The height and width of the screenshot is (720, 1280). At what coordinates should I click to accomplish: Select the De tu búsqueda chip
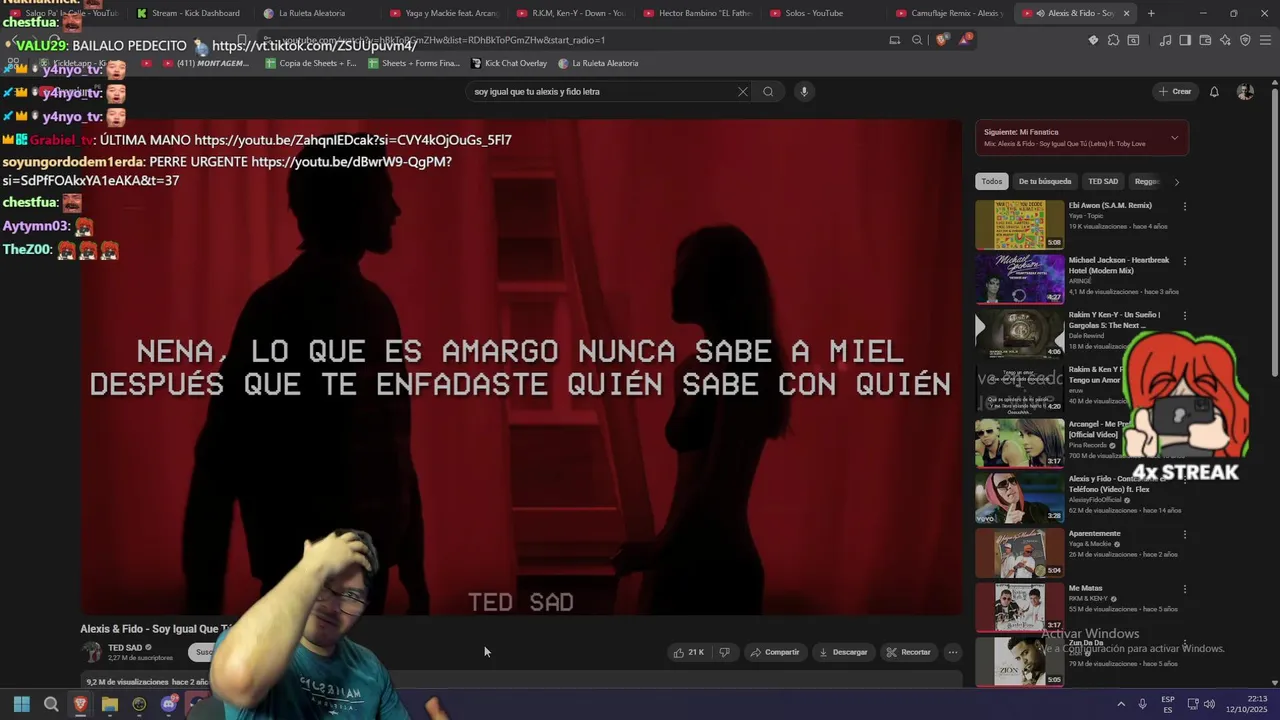click(x=1044, y=182)
